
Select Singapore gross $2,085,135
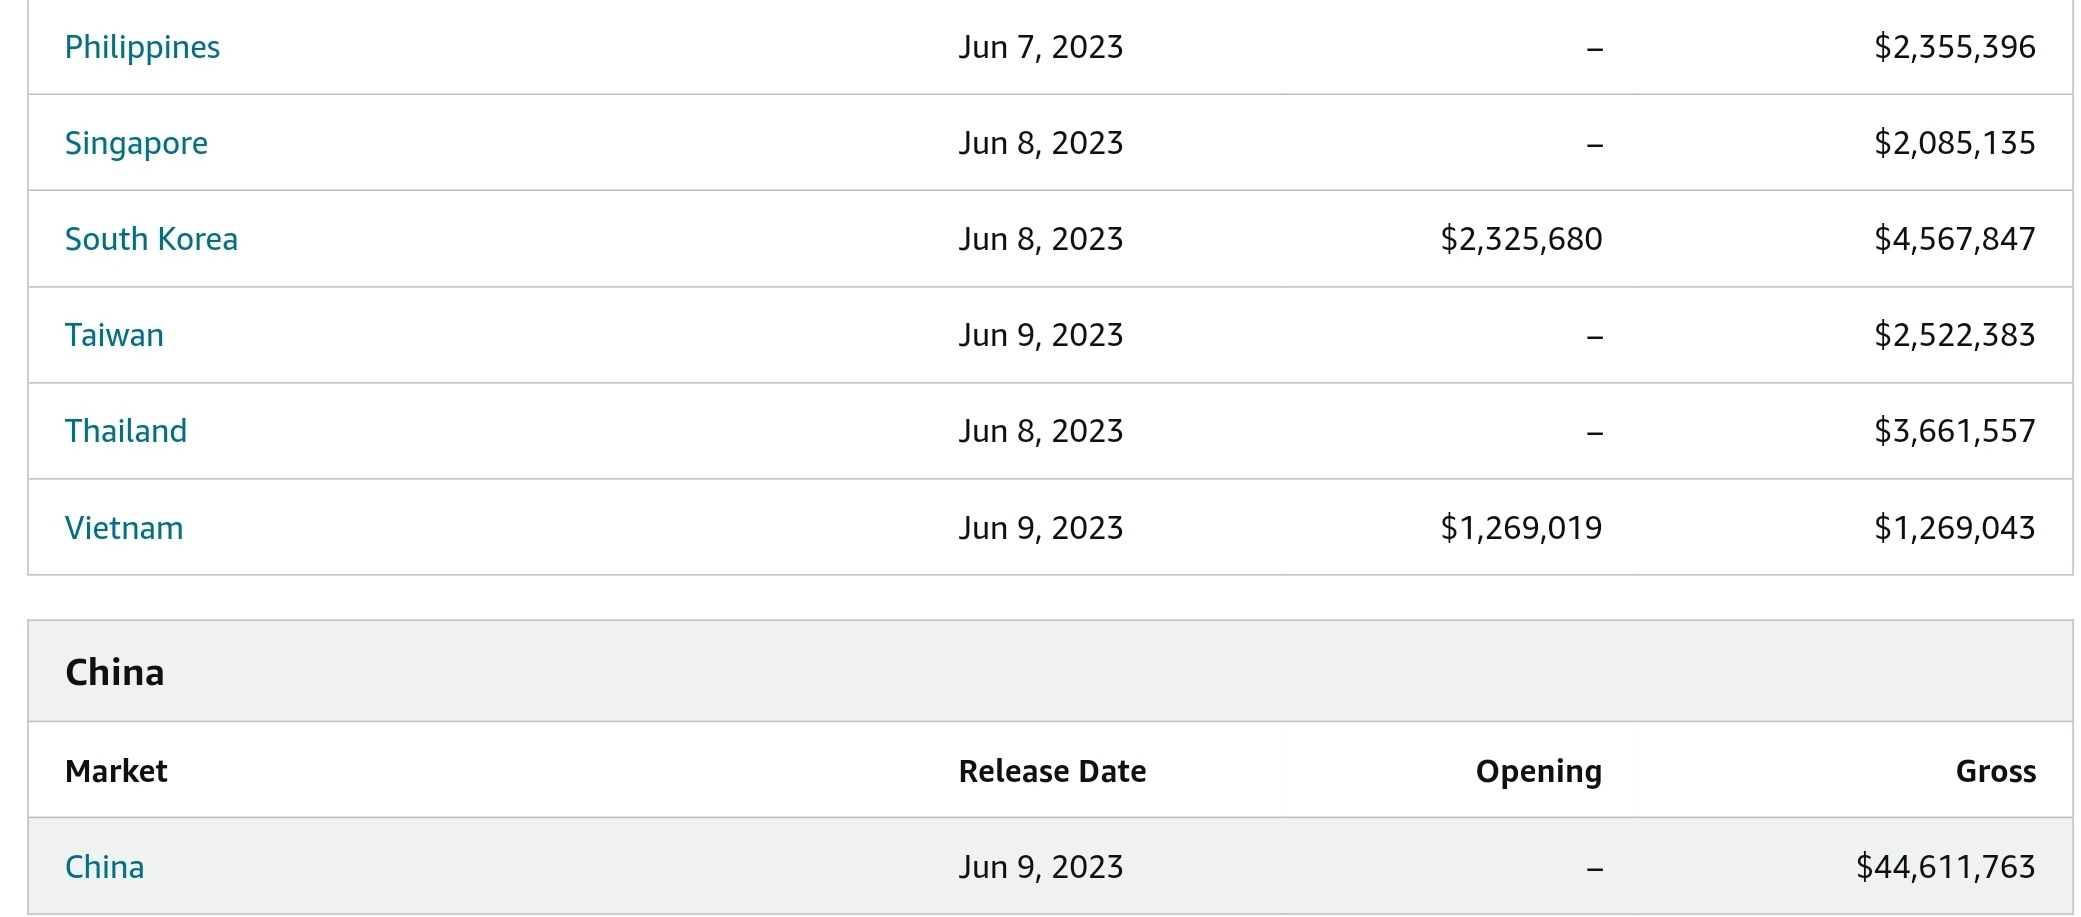pyautogui.click(x=1955, y=143)
